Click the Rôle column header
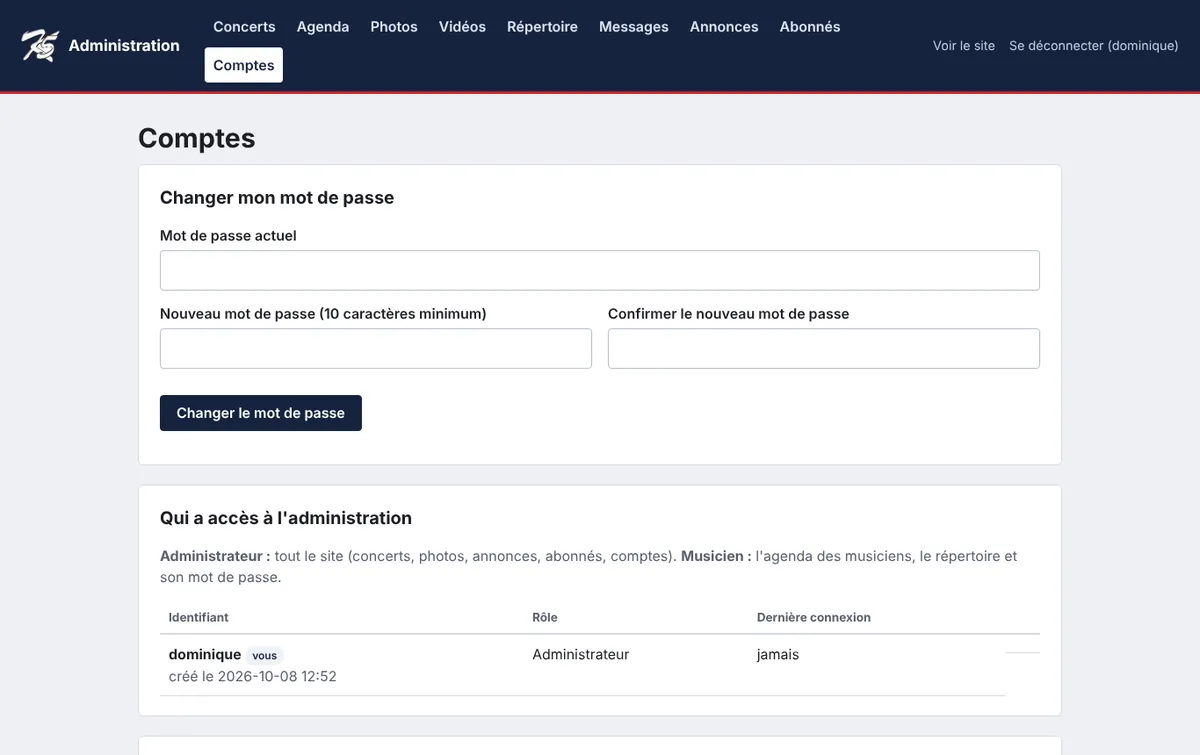 coord(545,617)
